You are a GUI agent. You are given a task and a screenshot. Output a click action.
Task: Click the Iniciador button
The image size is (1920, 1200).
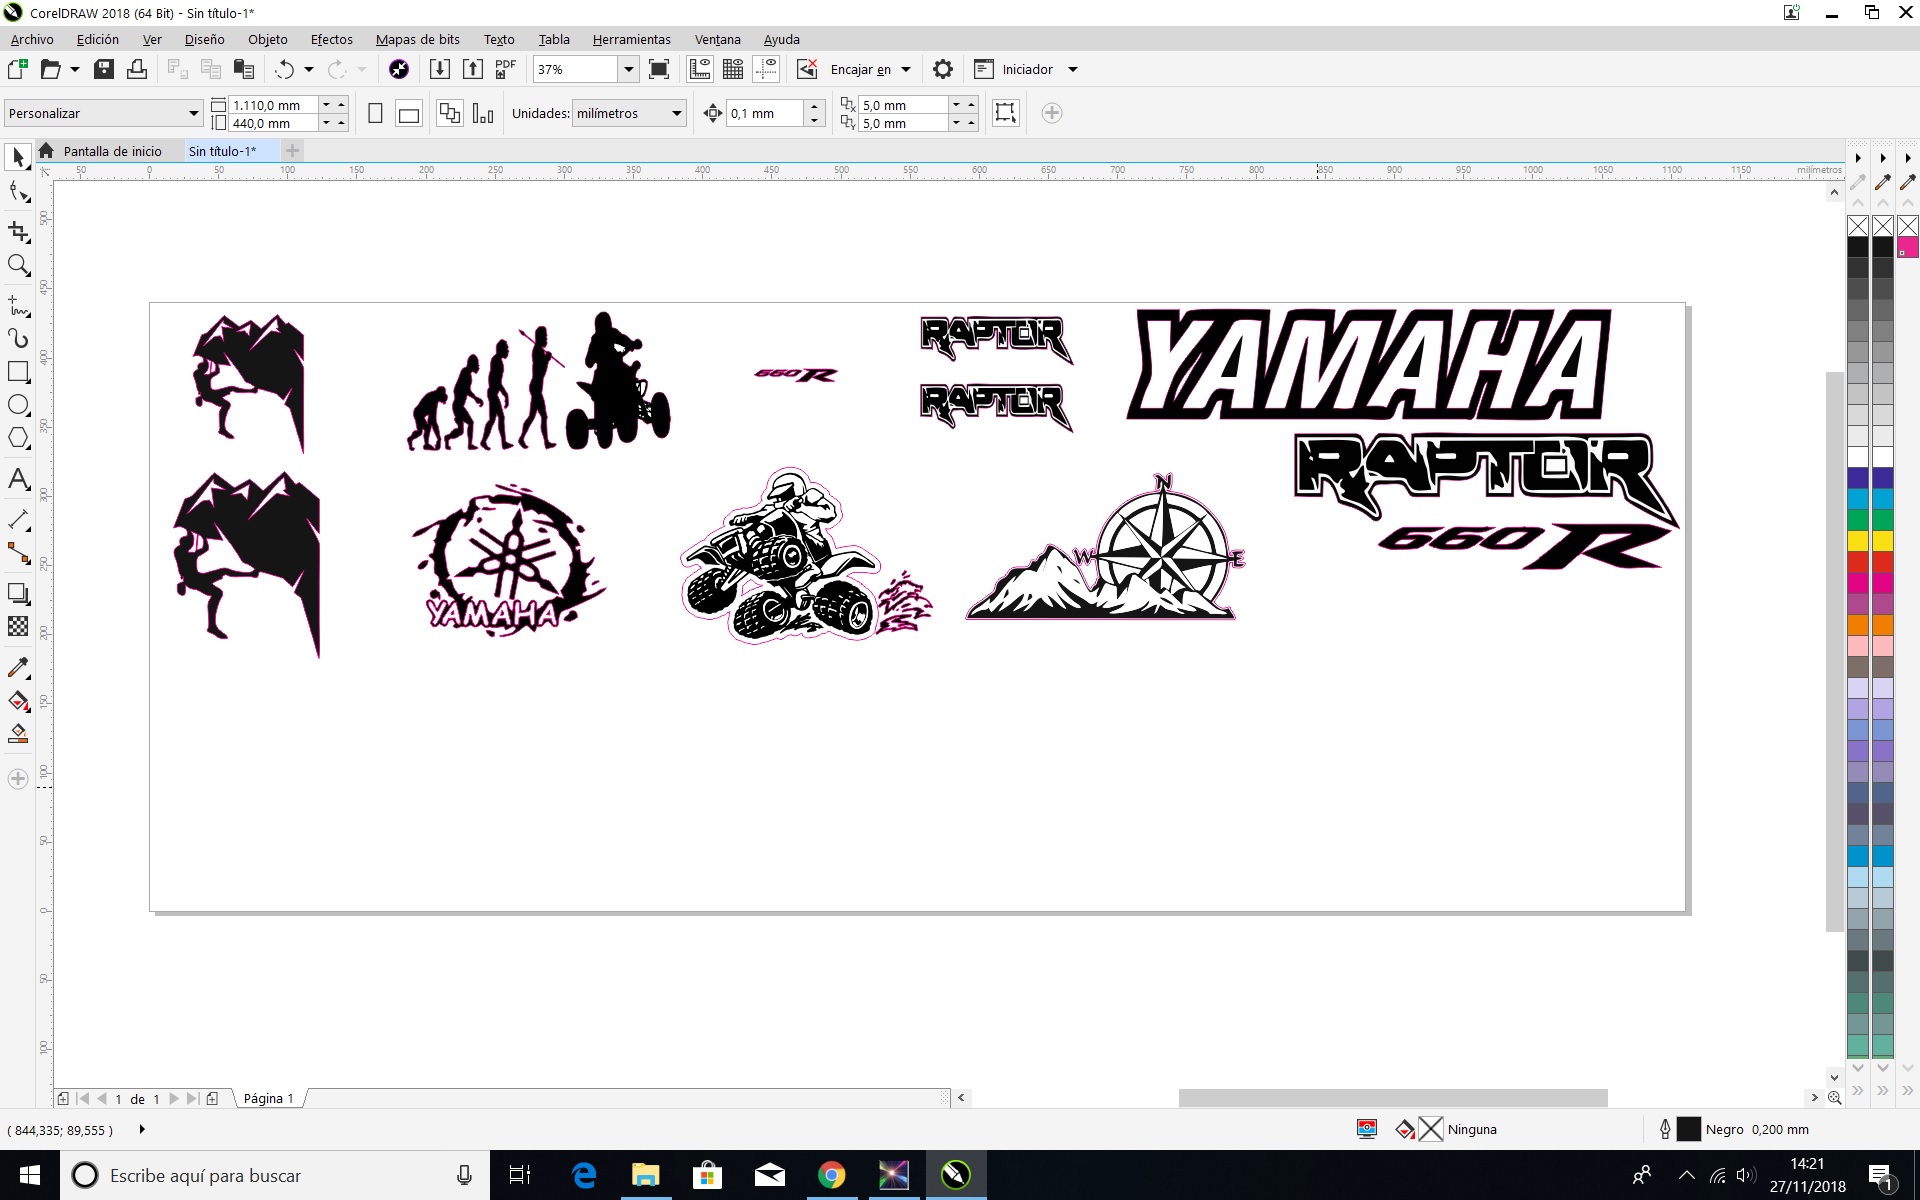1013,69
